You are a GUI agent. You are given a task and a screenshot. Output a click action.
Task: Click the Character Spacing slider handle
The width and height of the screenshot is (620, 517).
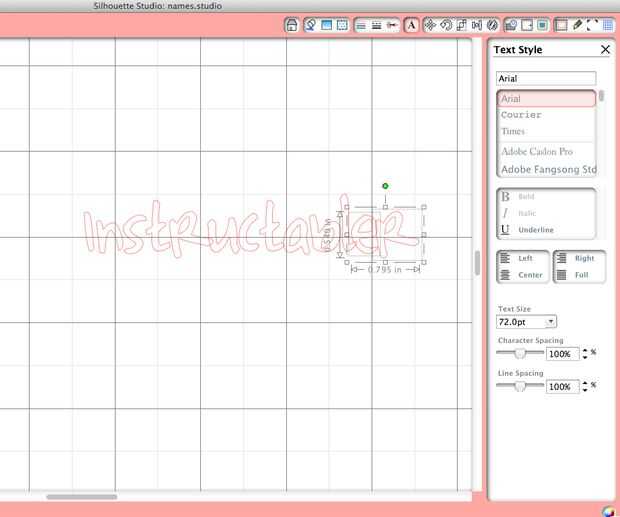point(520,353)
